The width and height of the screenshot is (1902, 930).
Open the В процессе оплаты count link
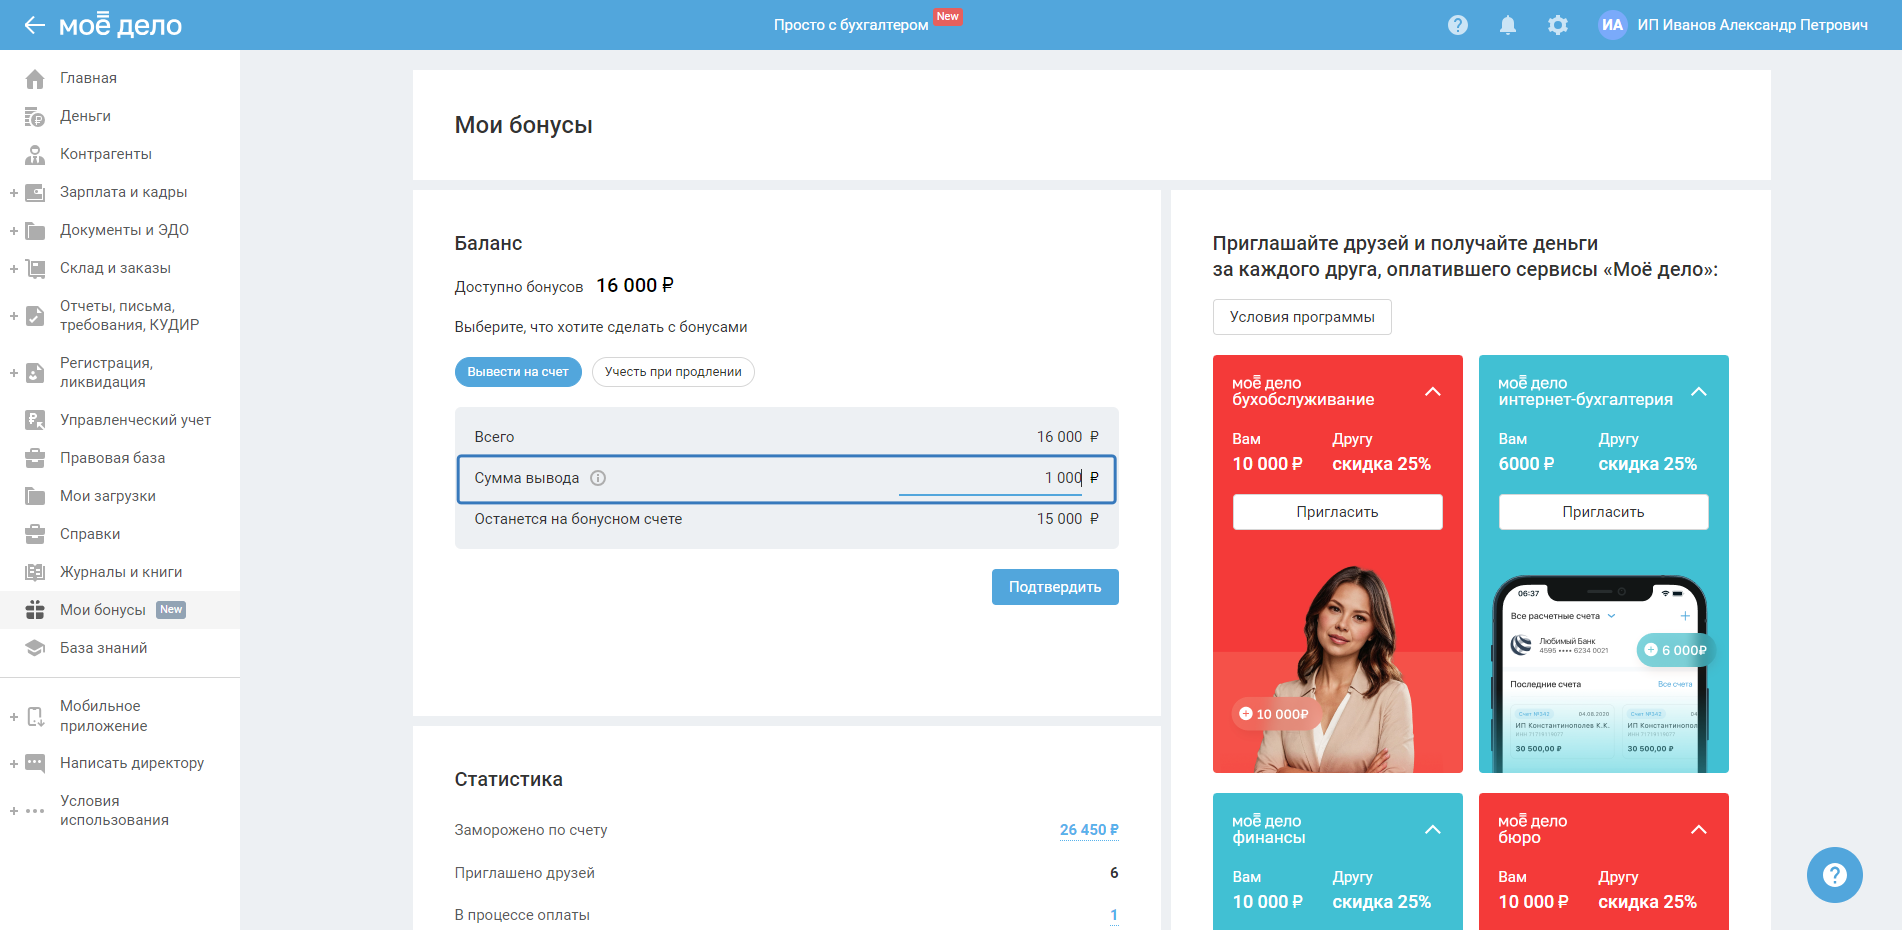[1114, 915]
